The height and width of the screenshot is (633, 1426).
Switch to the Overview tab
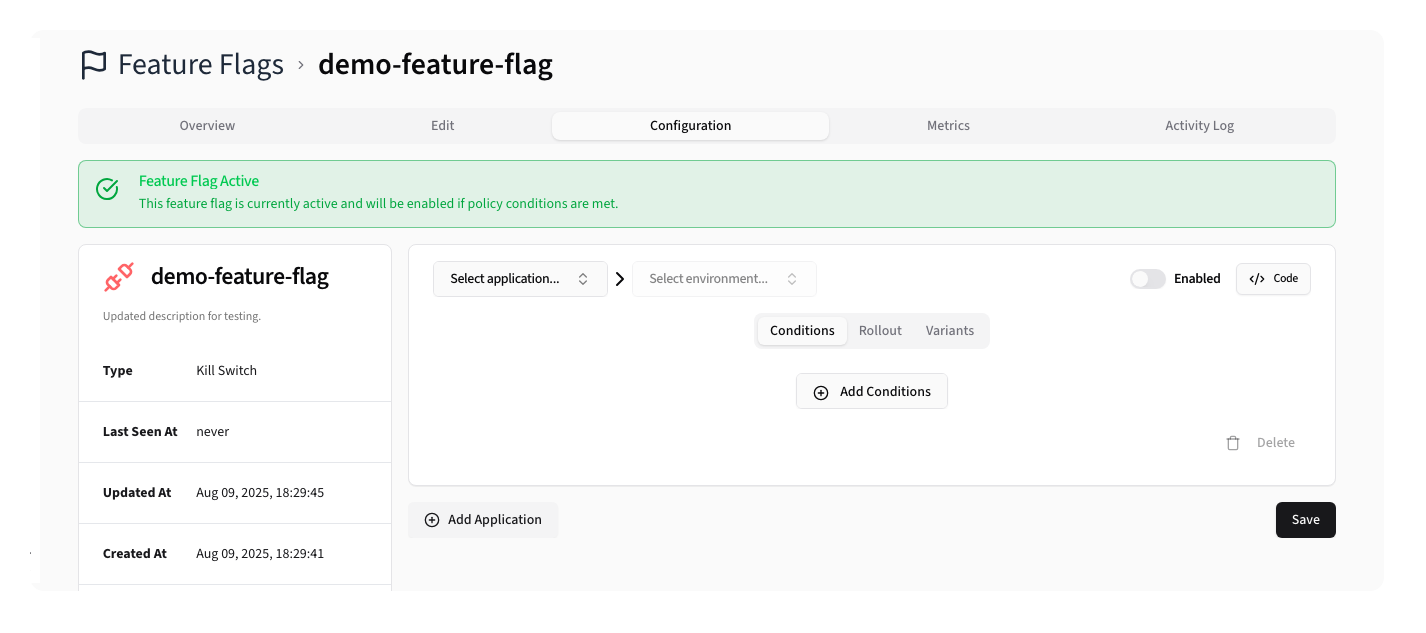point(207,125)
